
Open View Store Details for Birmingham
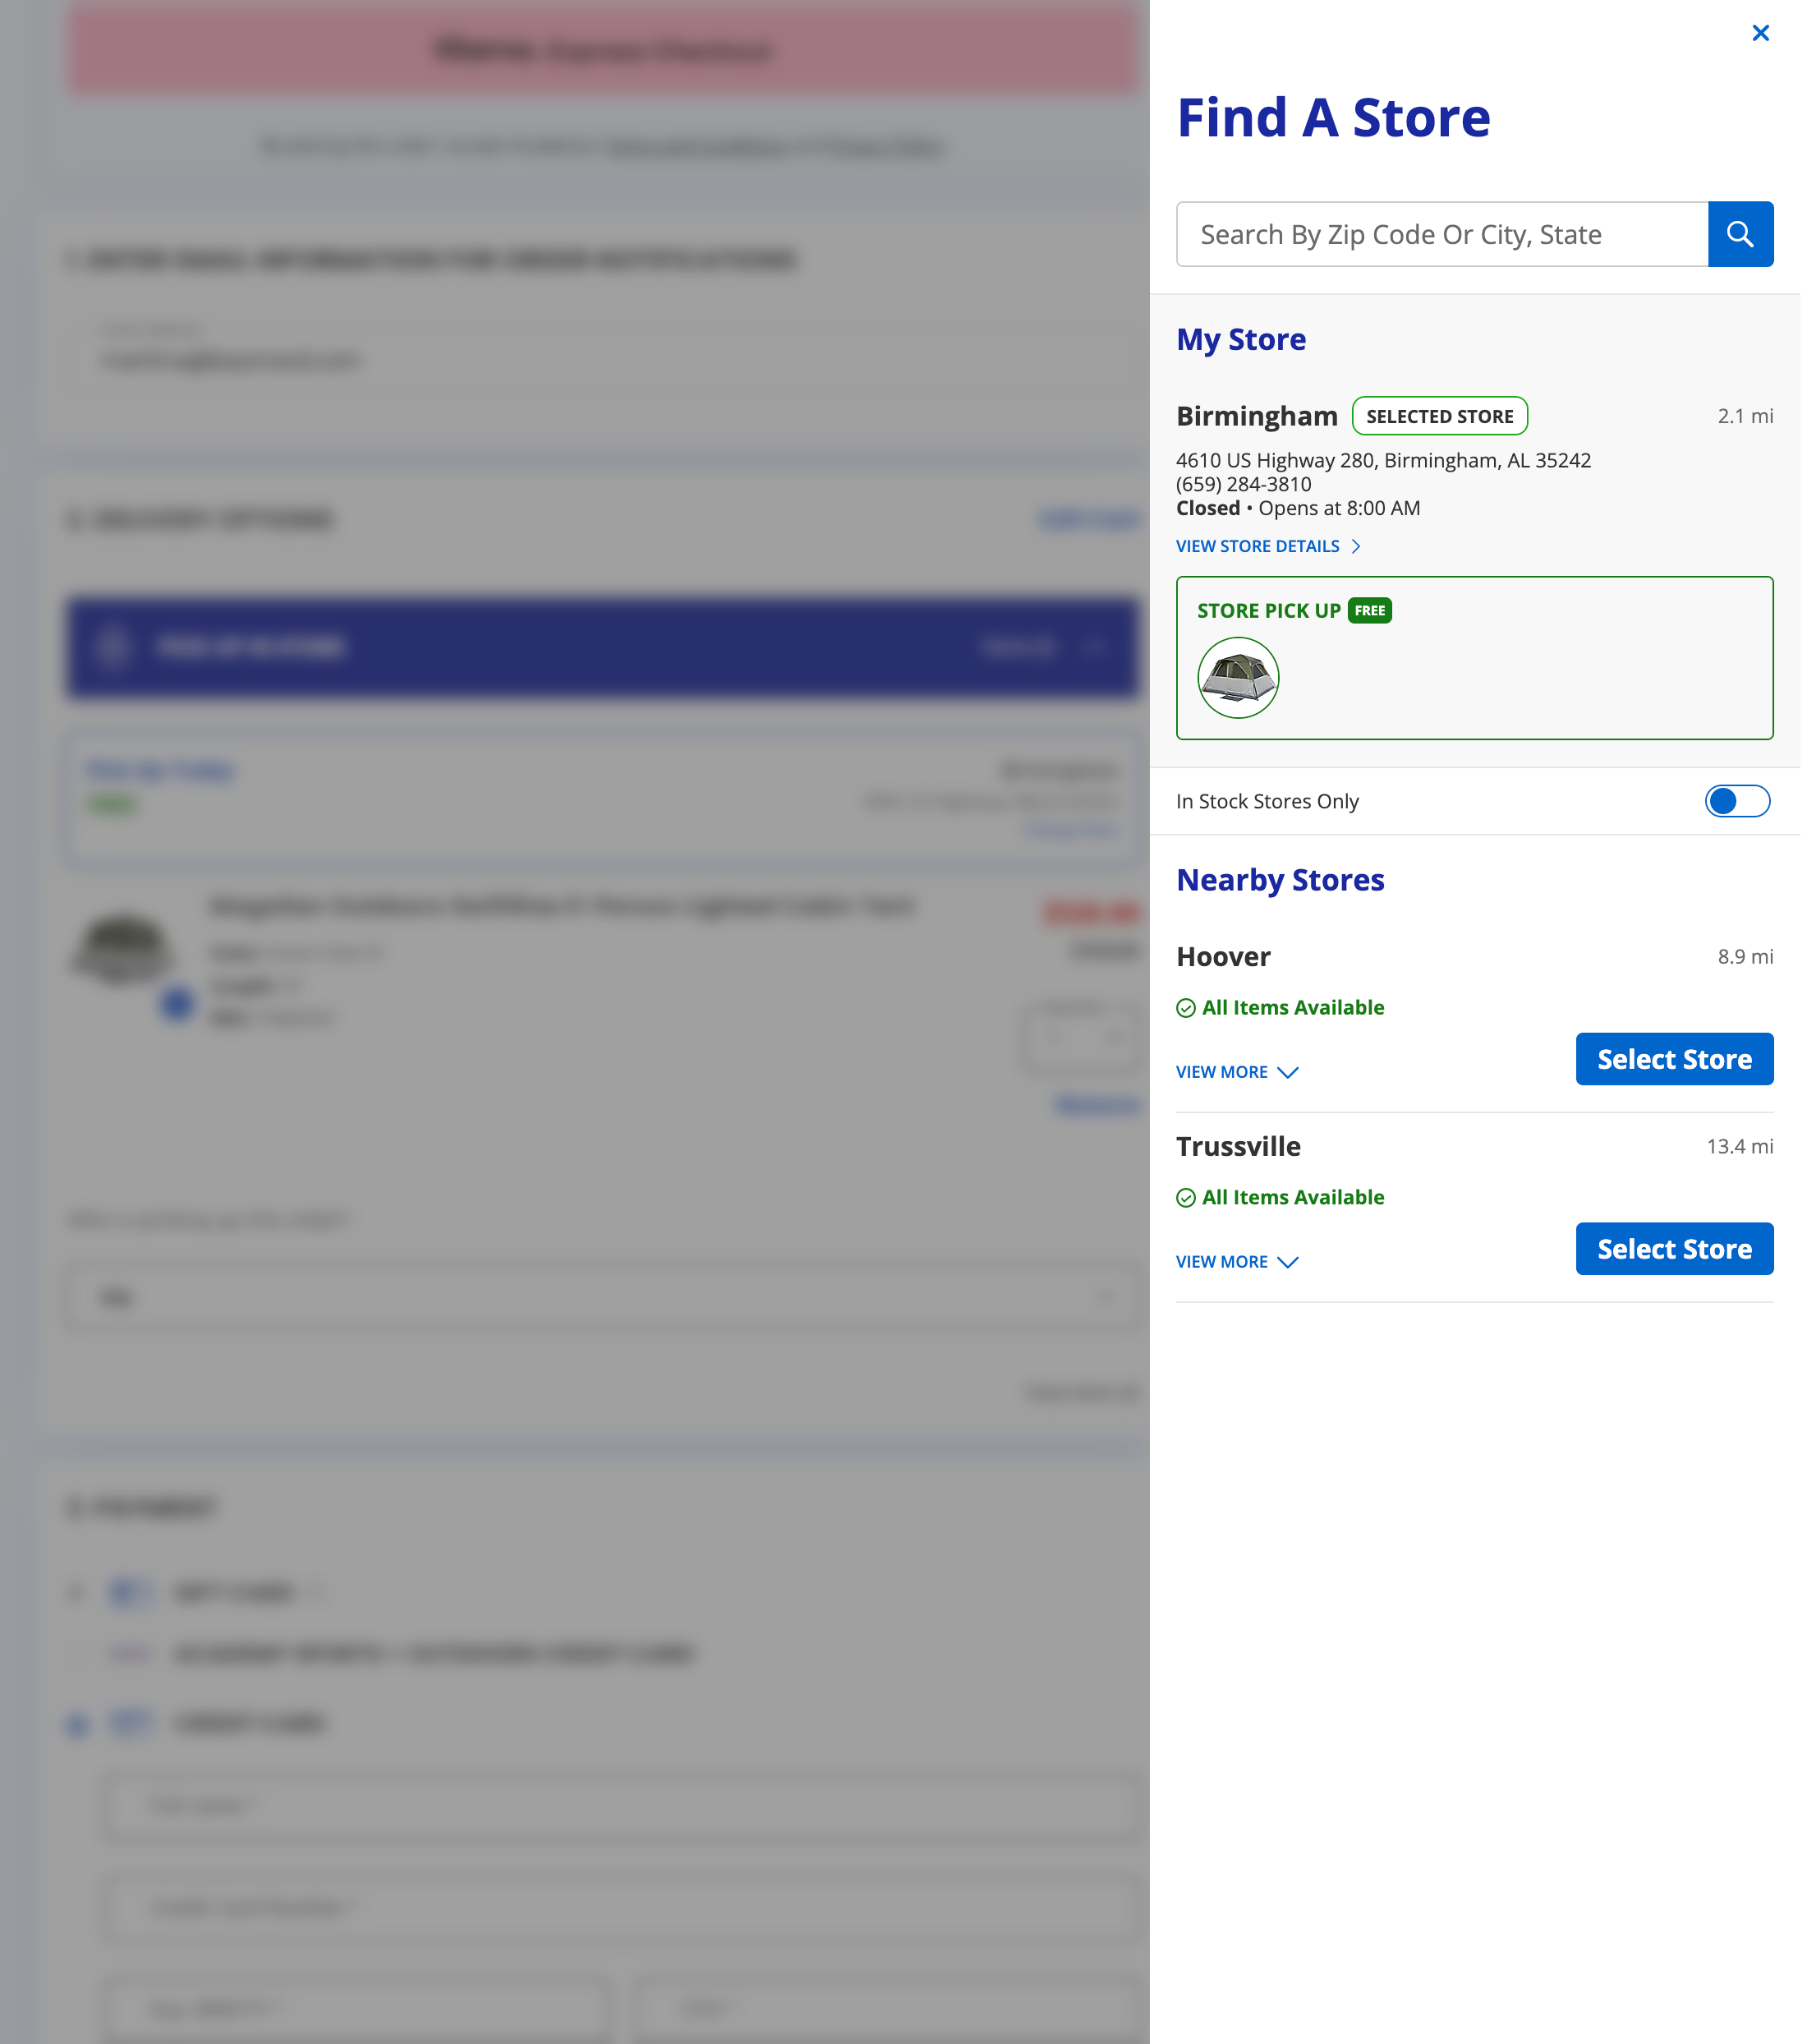point(1258,546)
